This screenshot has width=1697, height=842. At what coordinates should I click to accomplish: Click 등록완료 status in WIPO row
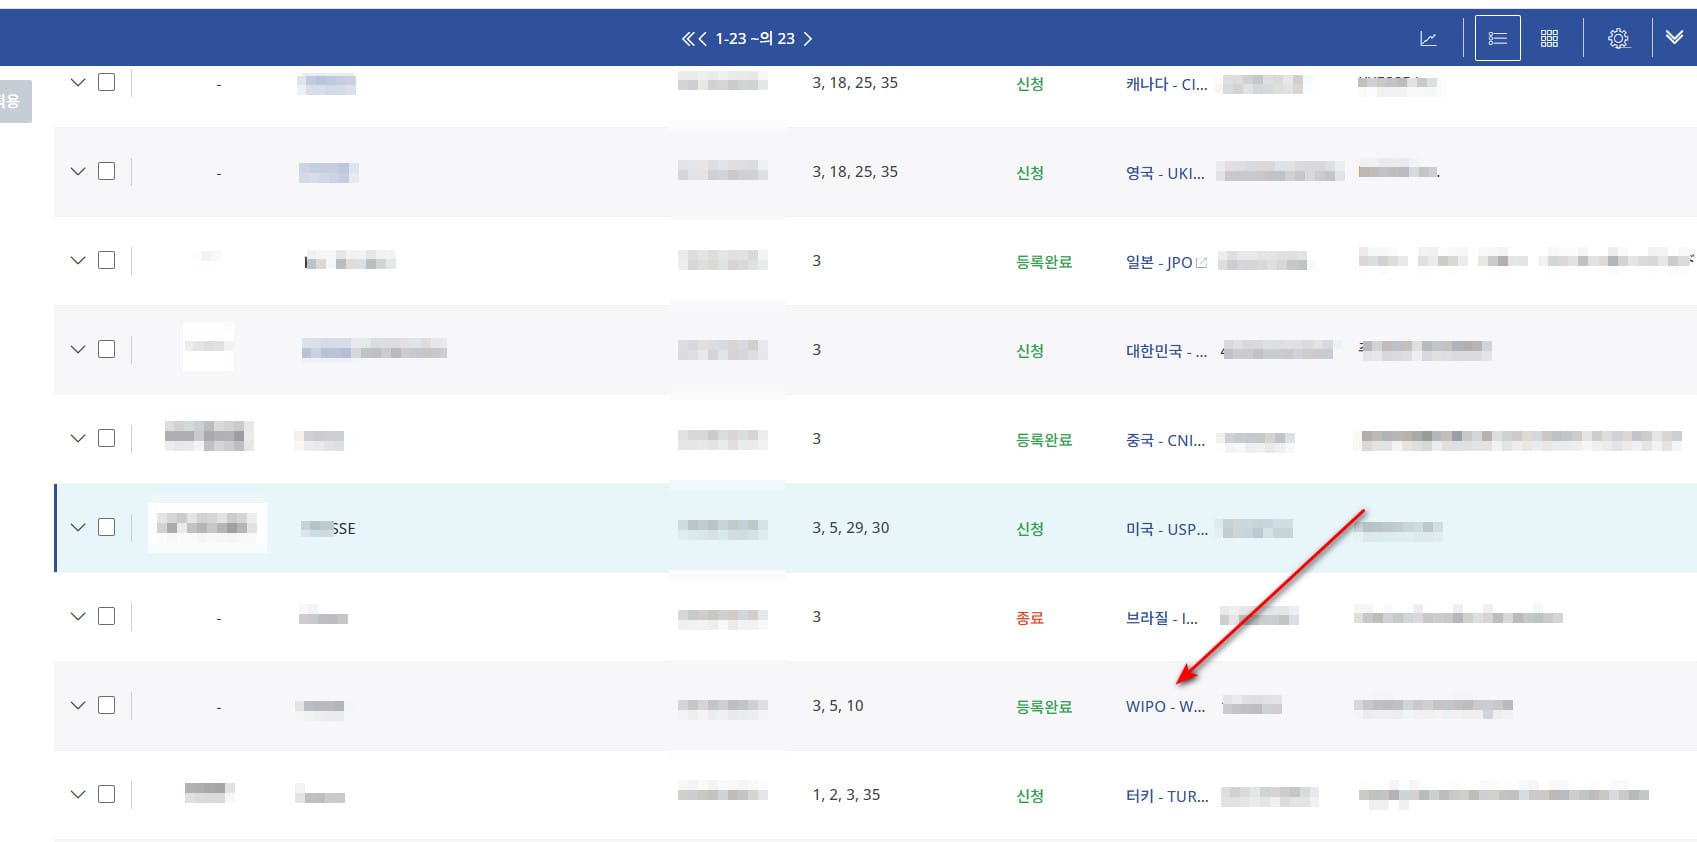pos(1043,707)
